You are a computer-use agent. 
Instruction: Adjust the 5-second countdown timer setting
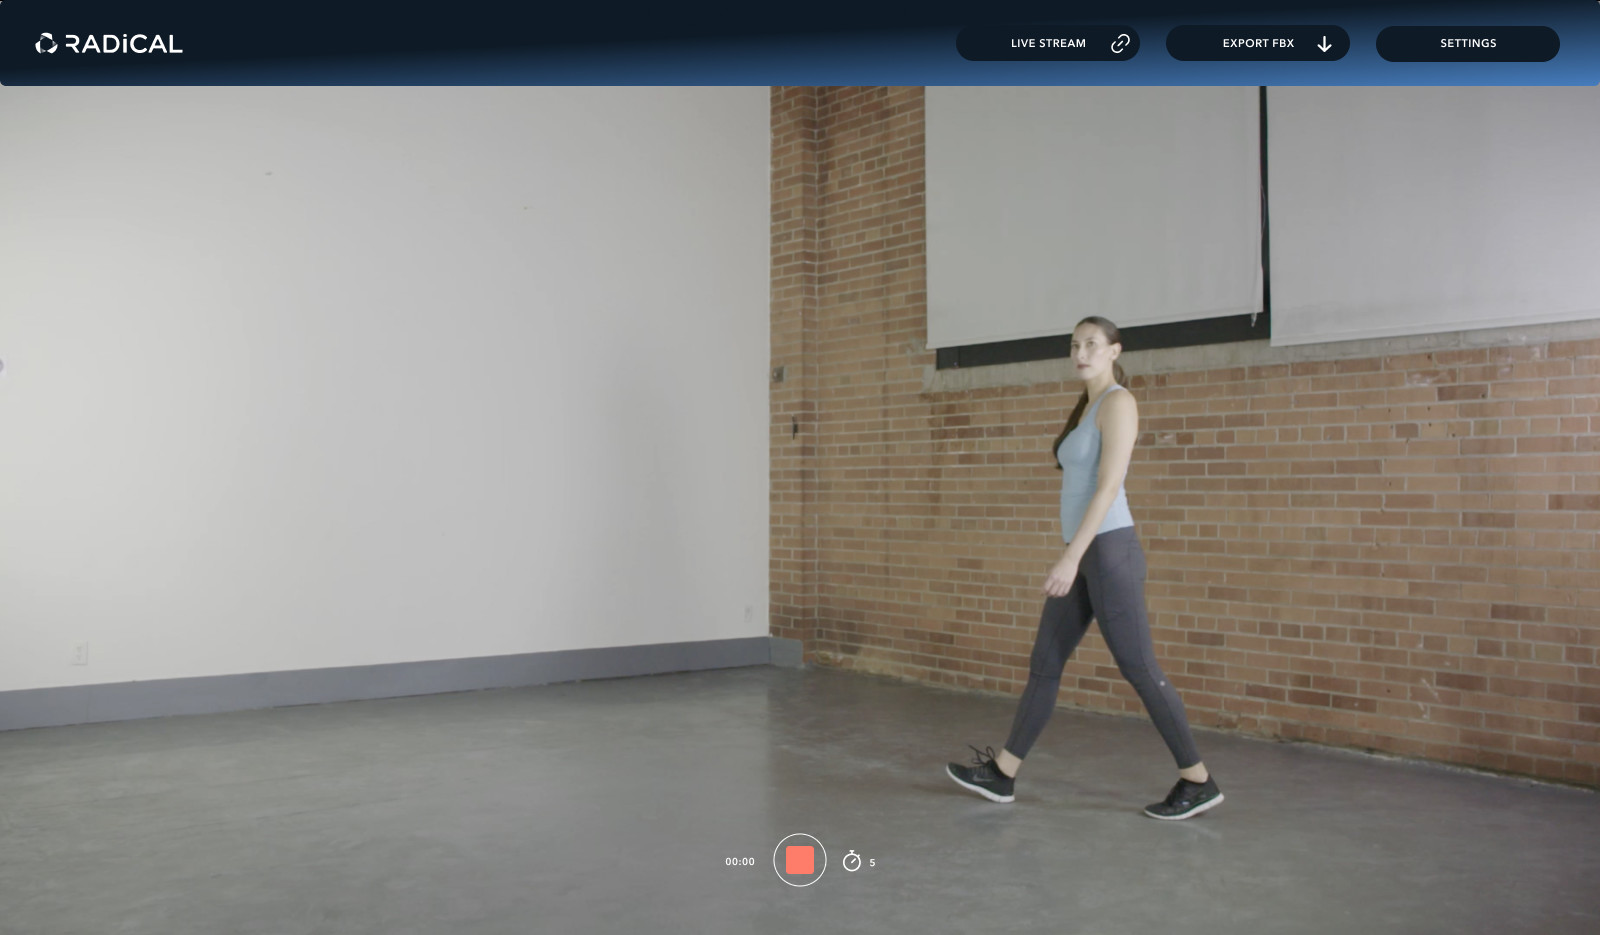click(857, 860)
